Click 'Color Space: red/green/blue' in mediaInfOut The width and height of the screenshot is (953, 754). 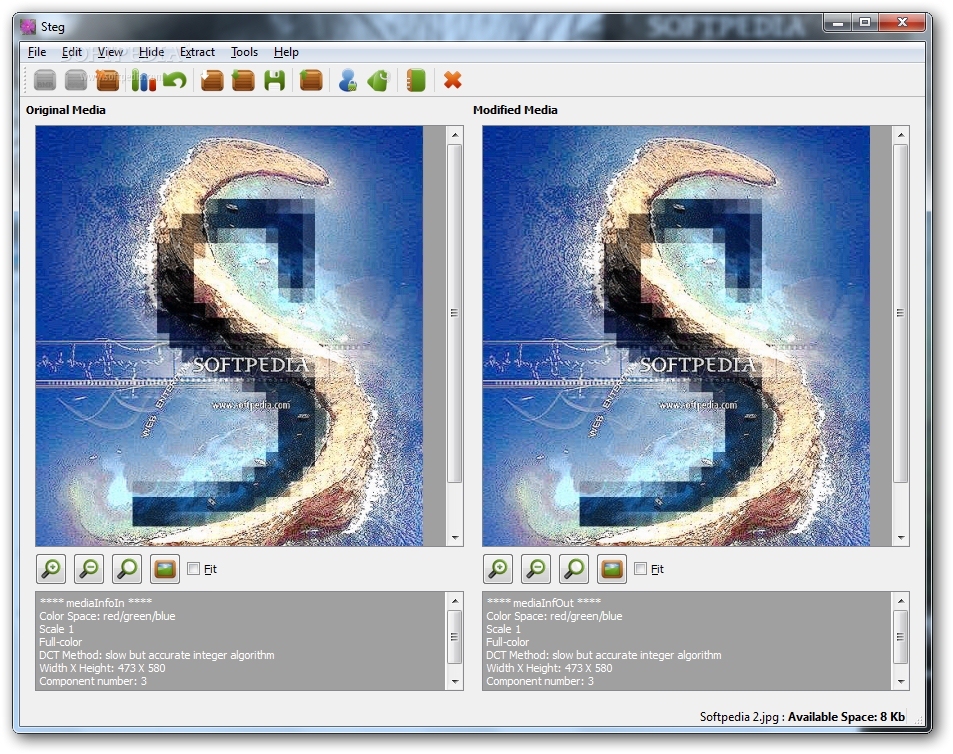tap(554, 616)
